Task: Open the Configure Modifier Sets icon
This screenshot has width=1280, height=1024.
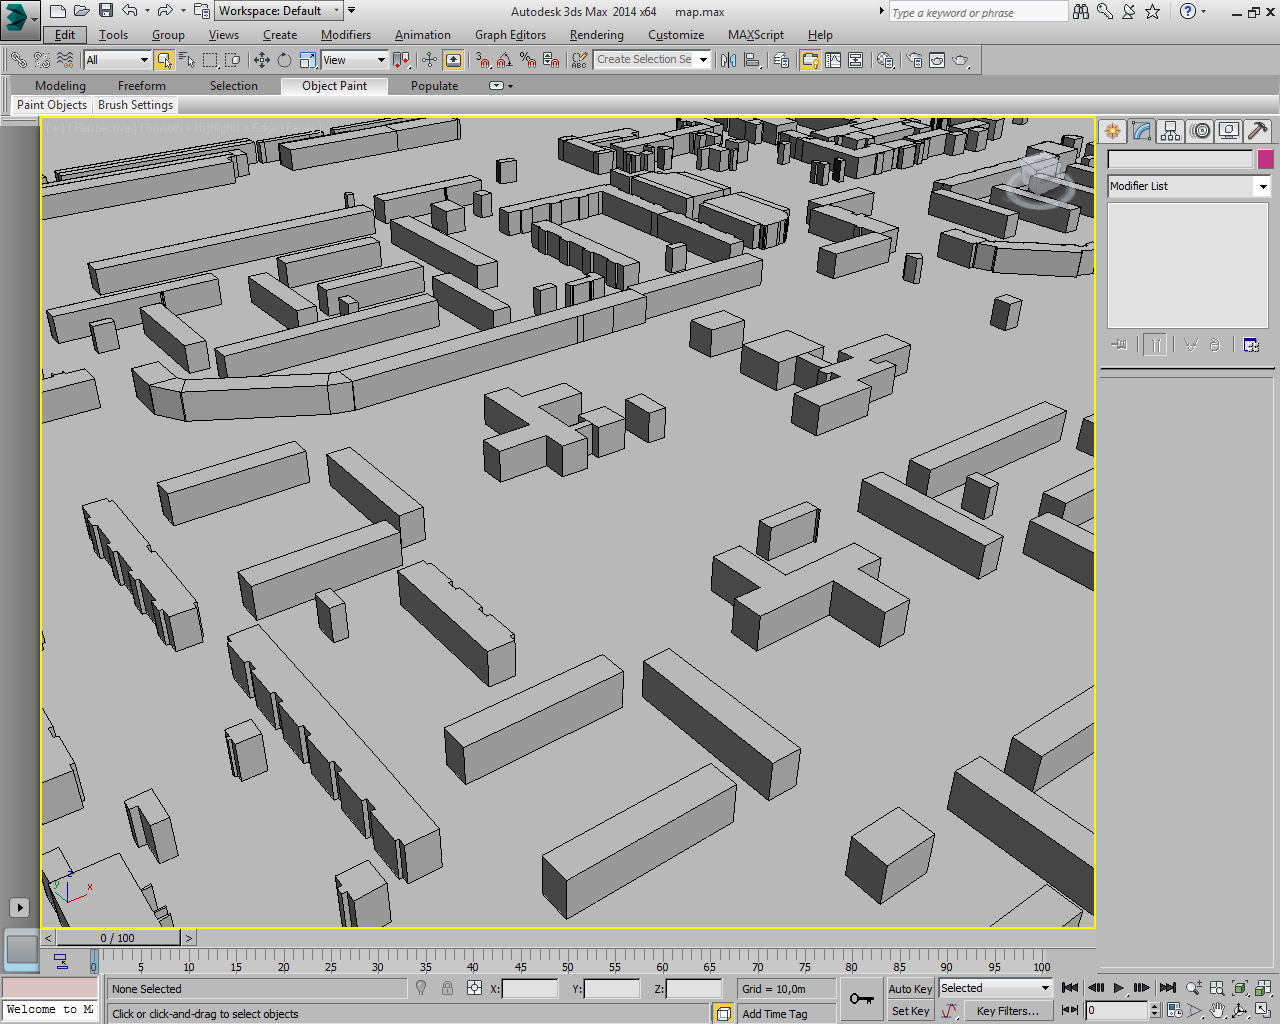Action: coord(1251,345)
